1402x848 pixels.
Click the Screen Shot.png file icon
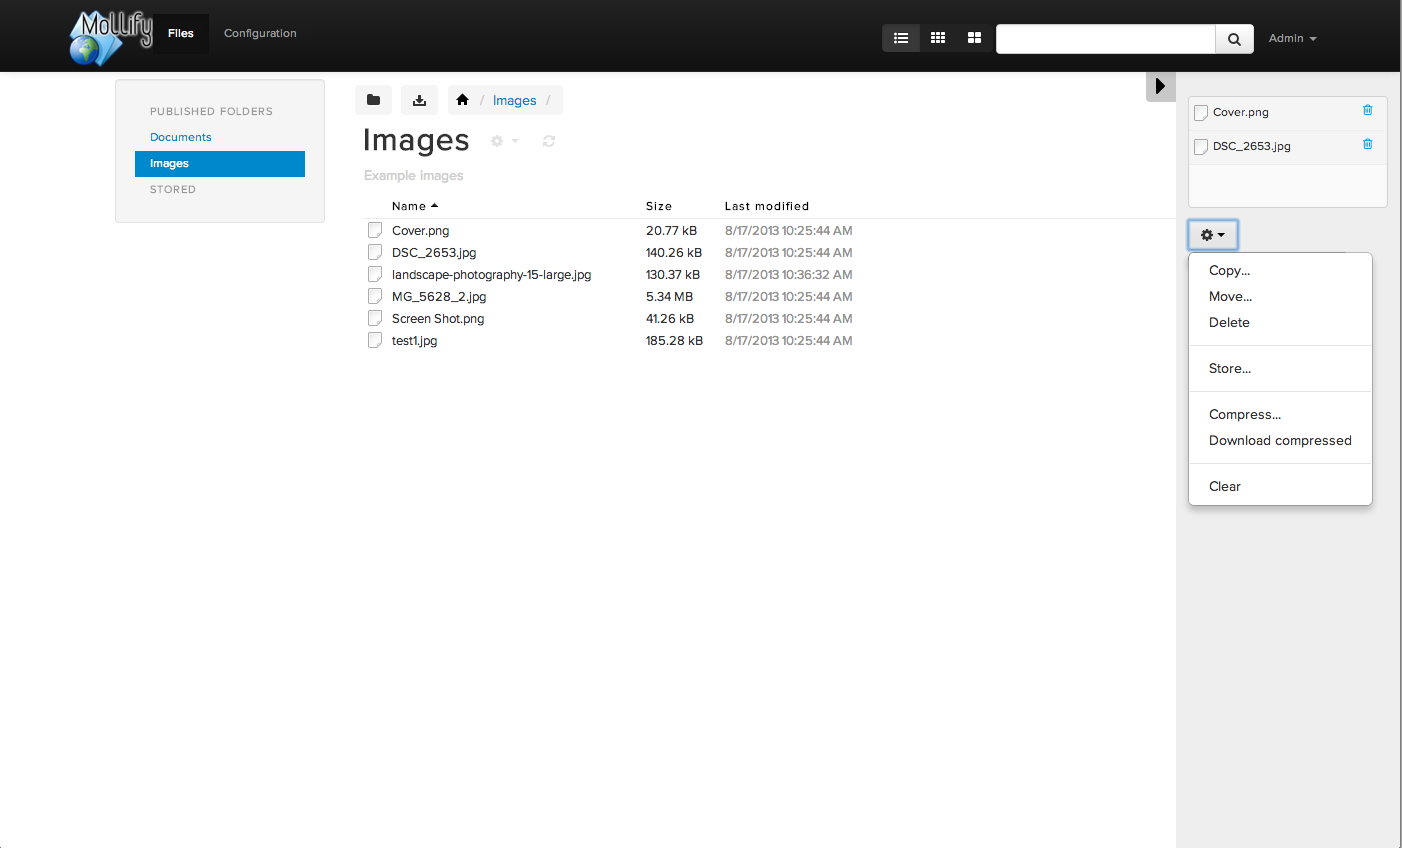click(x=375, y=318)
